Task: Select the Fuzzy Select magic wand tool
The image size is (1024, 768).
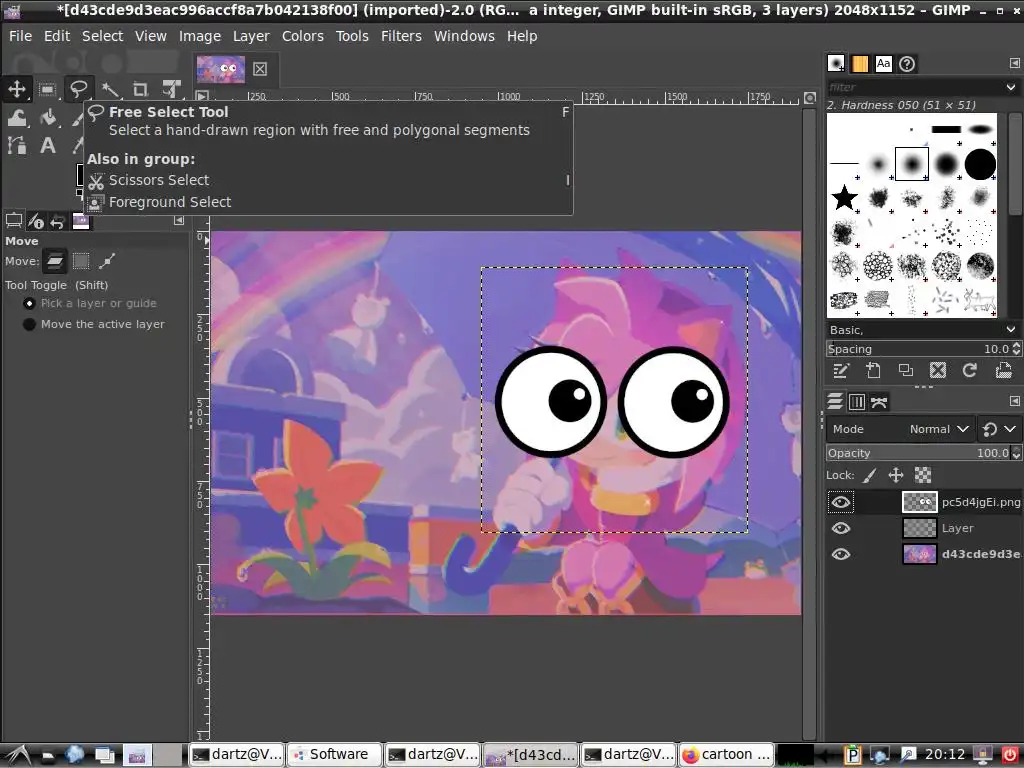Action: [x=110, y=89]
